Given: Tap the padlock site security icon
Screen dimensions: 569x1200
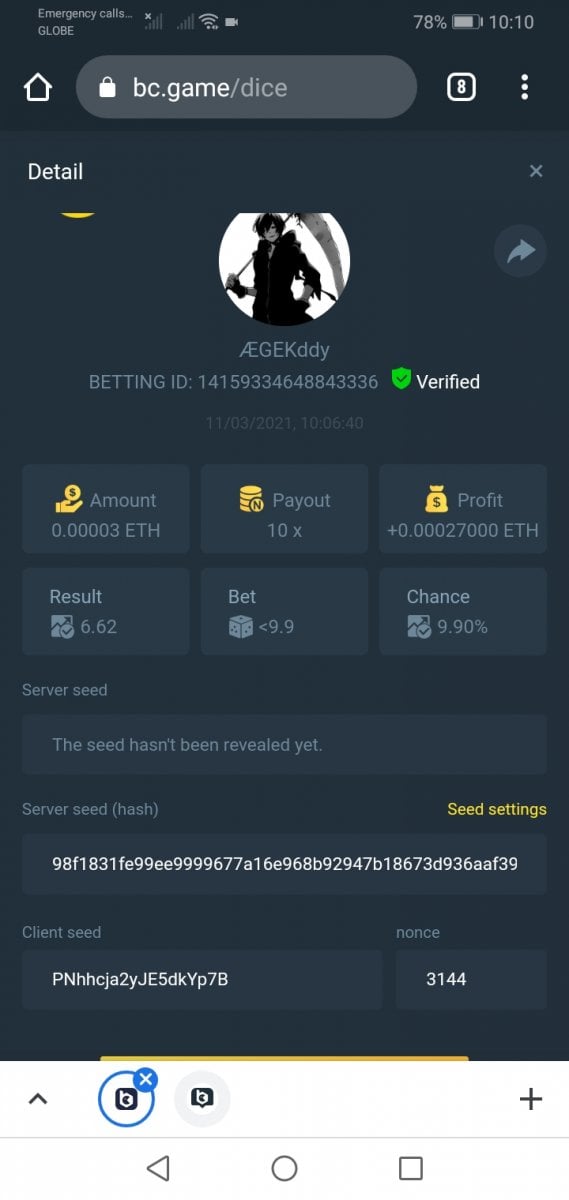Looking at the screenshot, I should (x=108, y=88).
